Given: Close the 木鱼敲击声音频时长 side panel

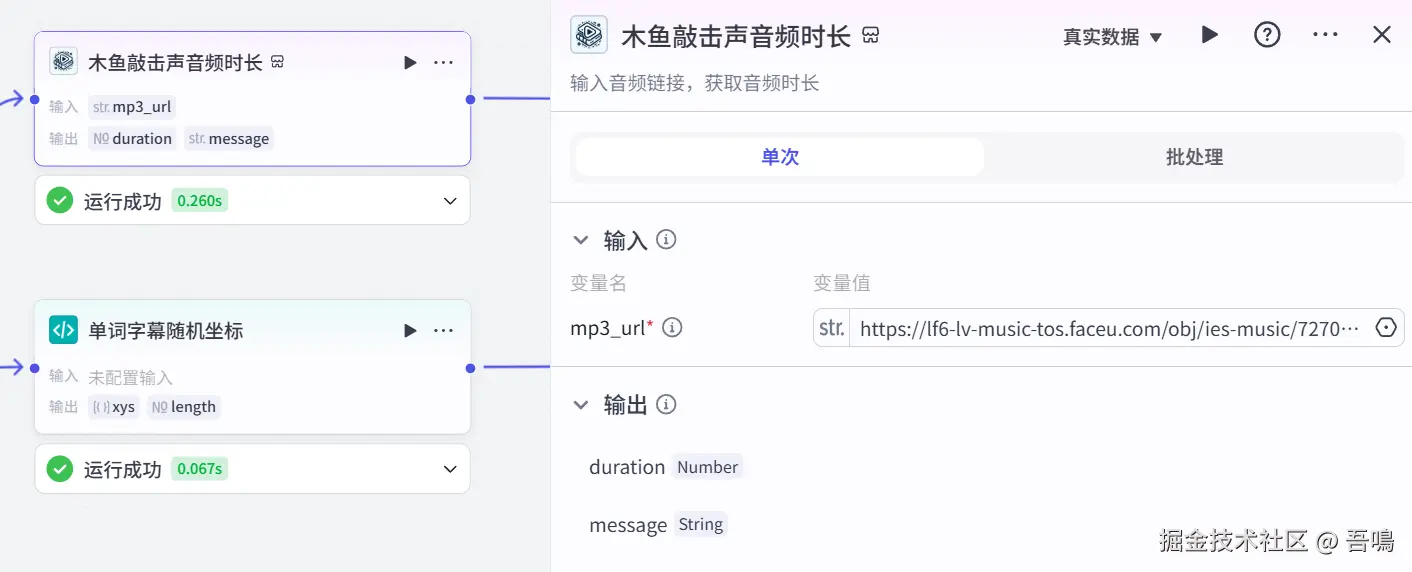Looking at the screenshot, I should [x=1382, y=35].
